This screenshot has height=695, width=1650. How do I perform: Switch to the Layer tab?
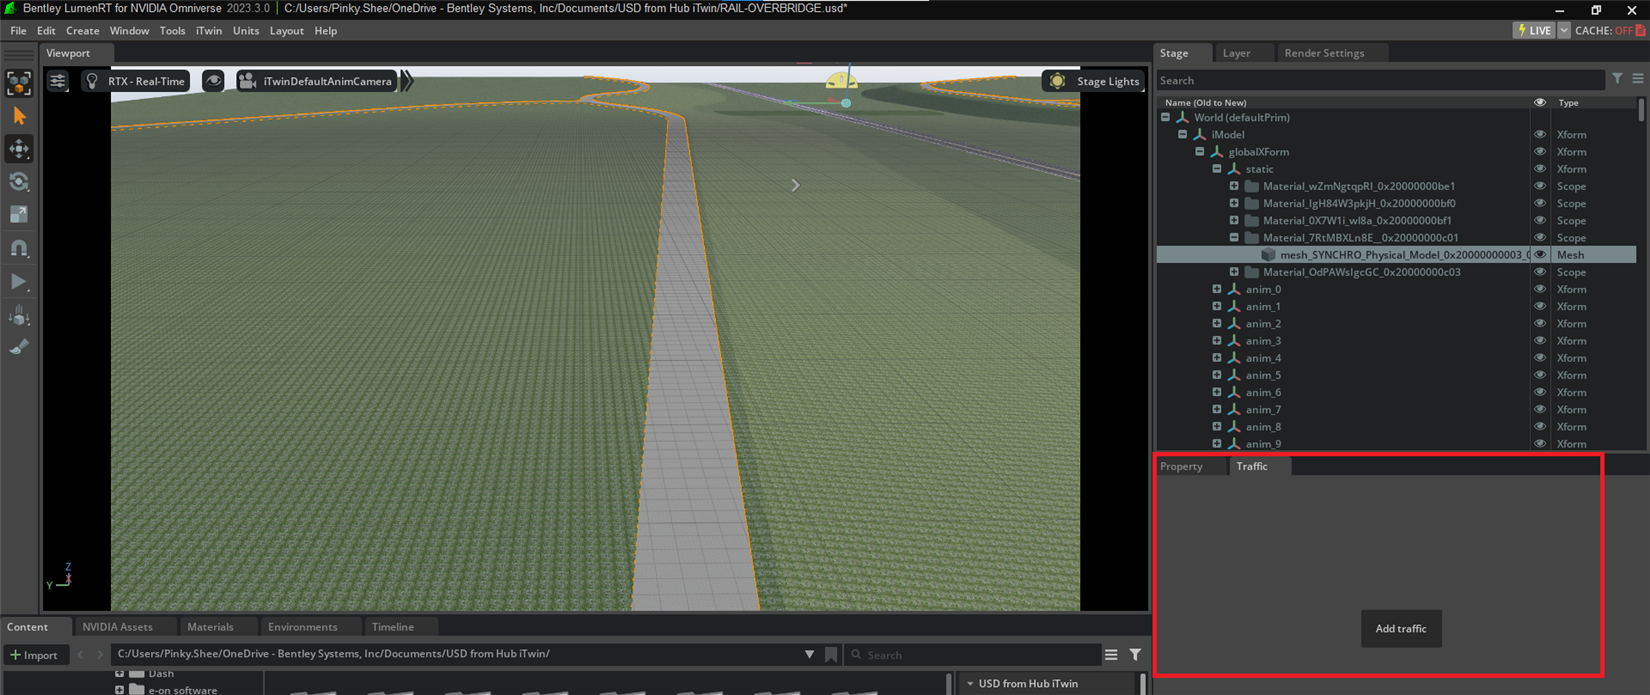(1236, 53)
